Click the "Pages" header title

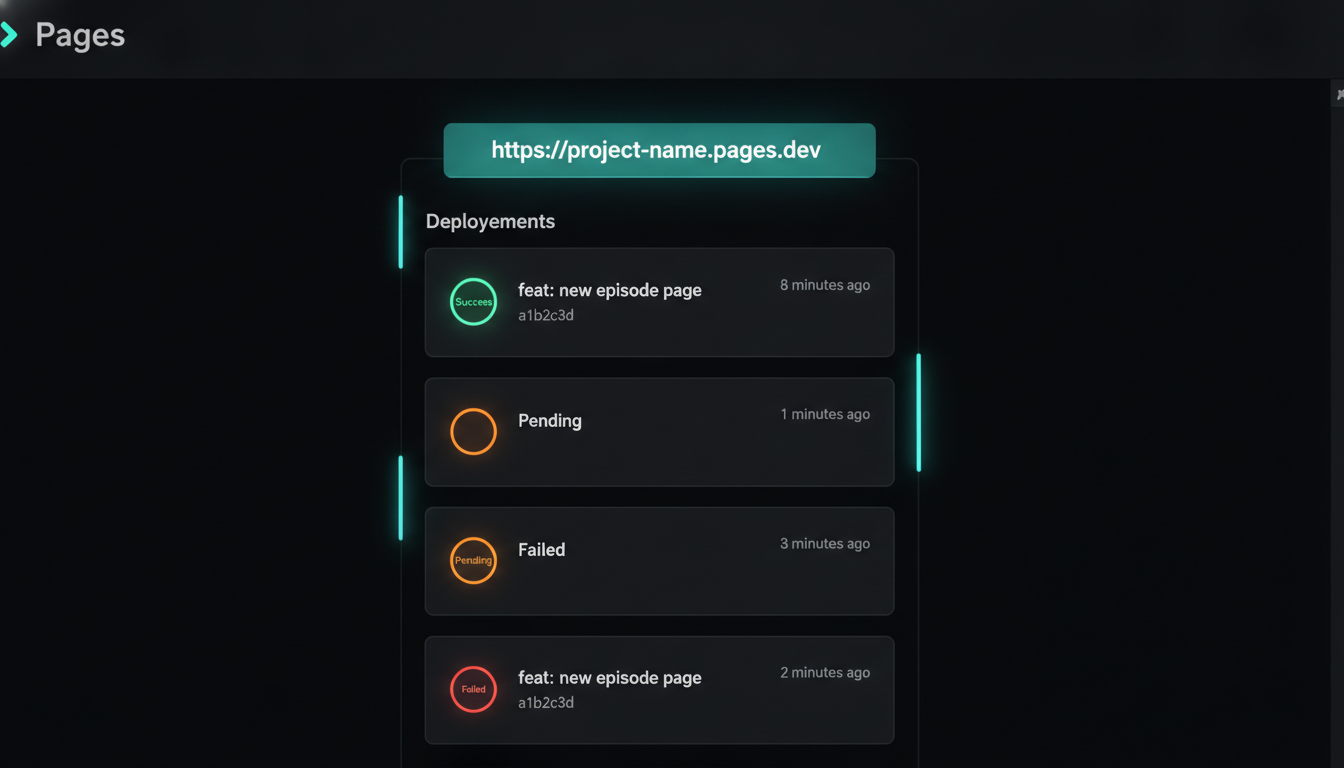pos(80,35)
